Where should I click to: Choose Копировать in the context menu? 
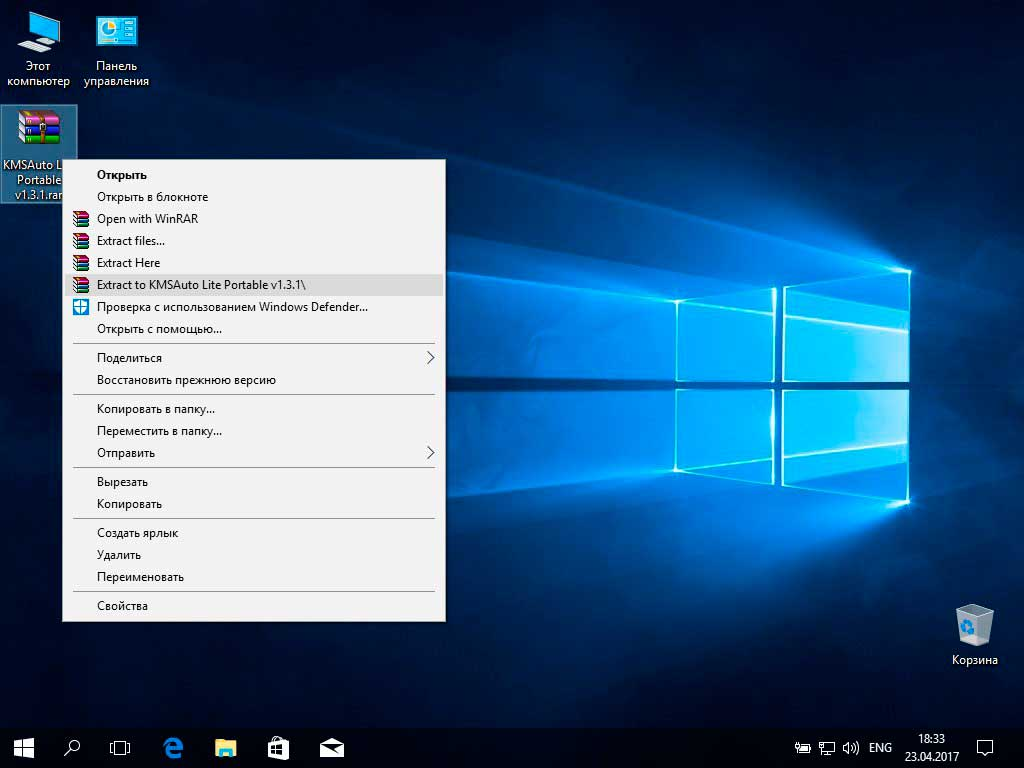click(254, 504)
